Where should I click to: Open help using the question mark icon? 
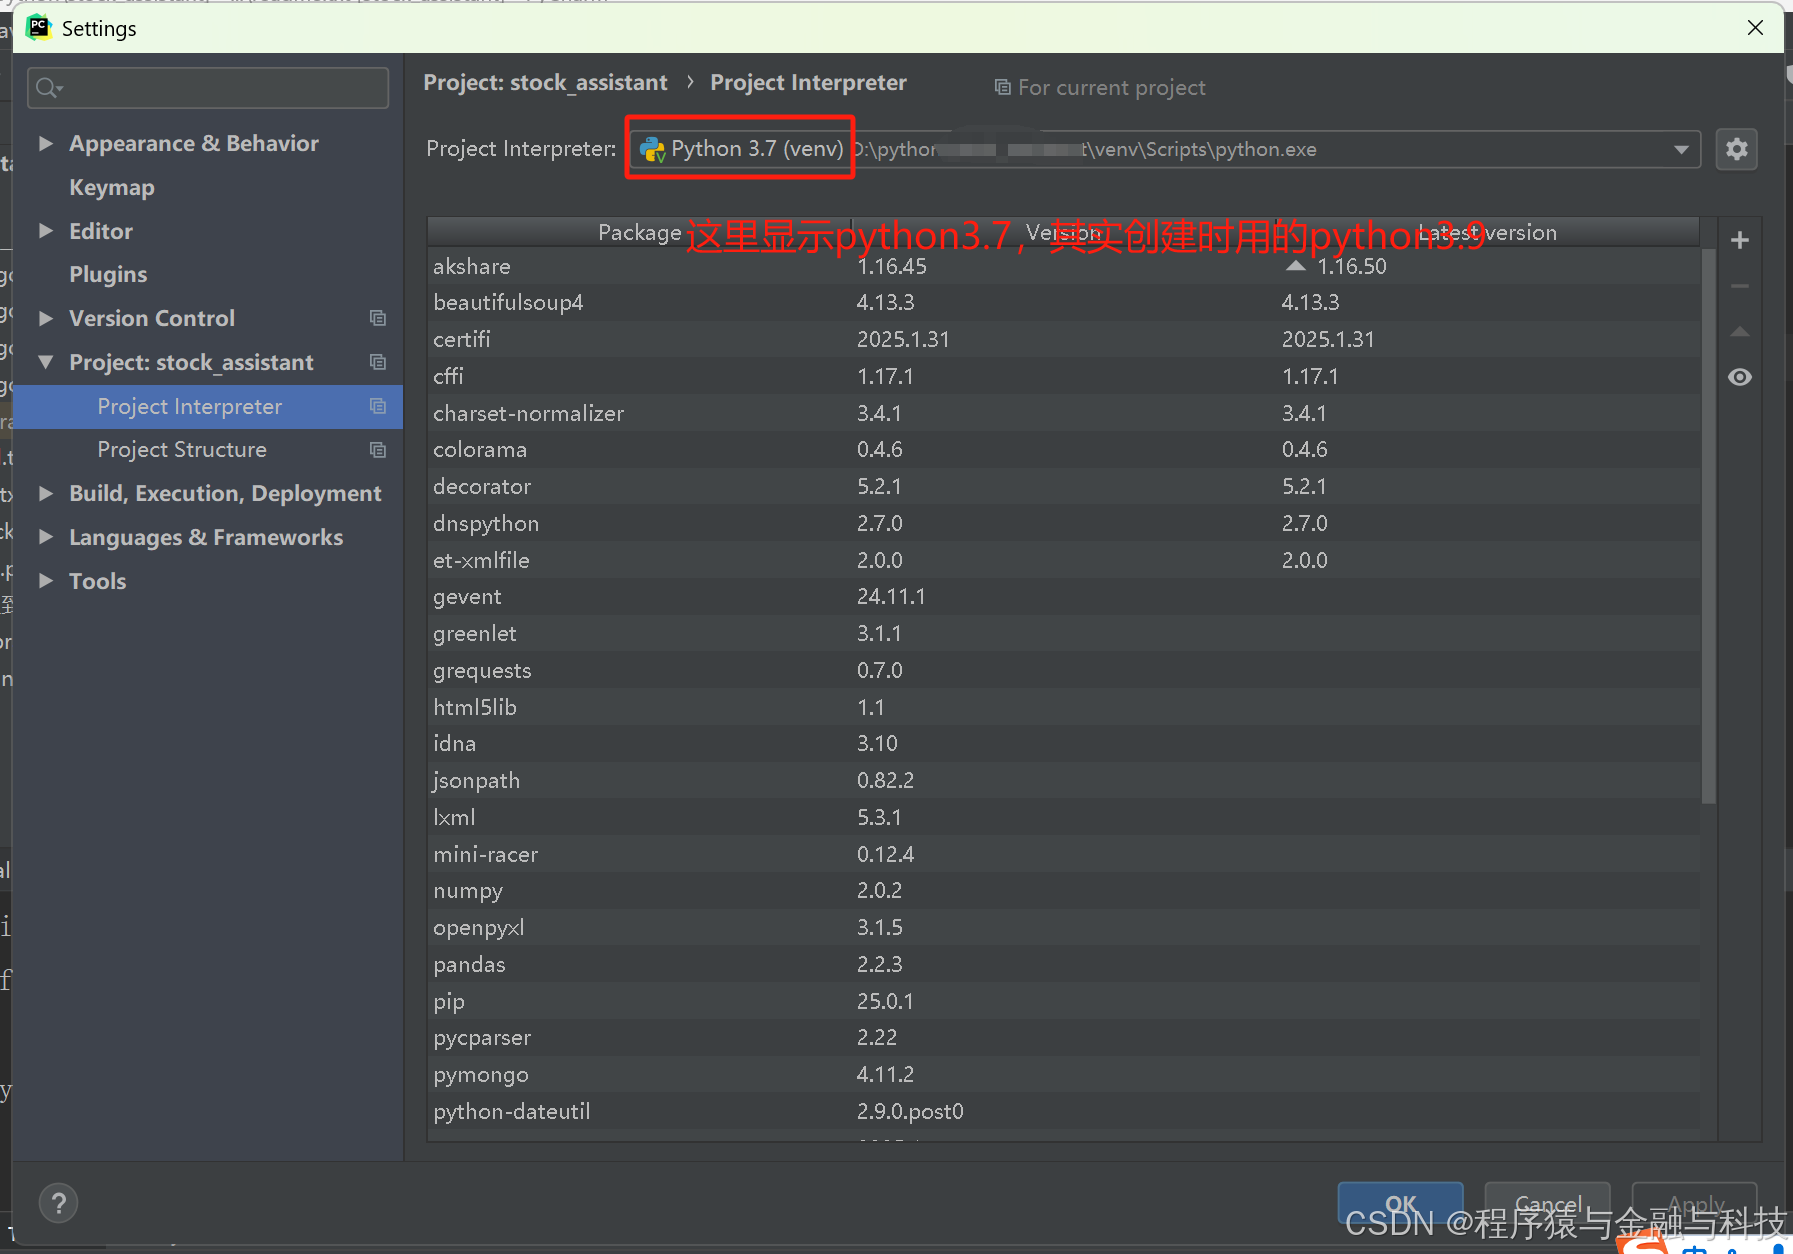58,1202
